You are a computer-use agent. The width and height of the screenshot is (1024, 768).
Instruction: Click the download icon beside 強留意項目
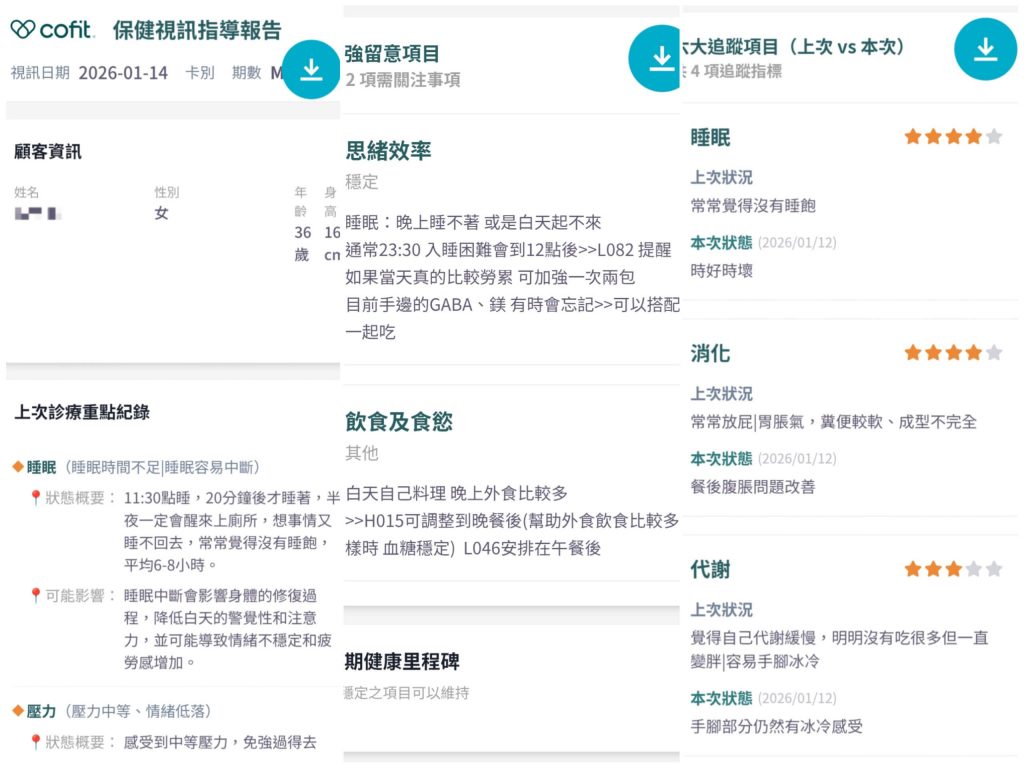click(x=657, y=59)
